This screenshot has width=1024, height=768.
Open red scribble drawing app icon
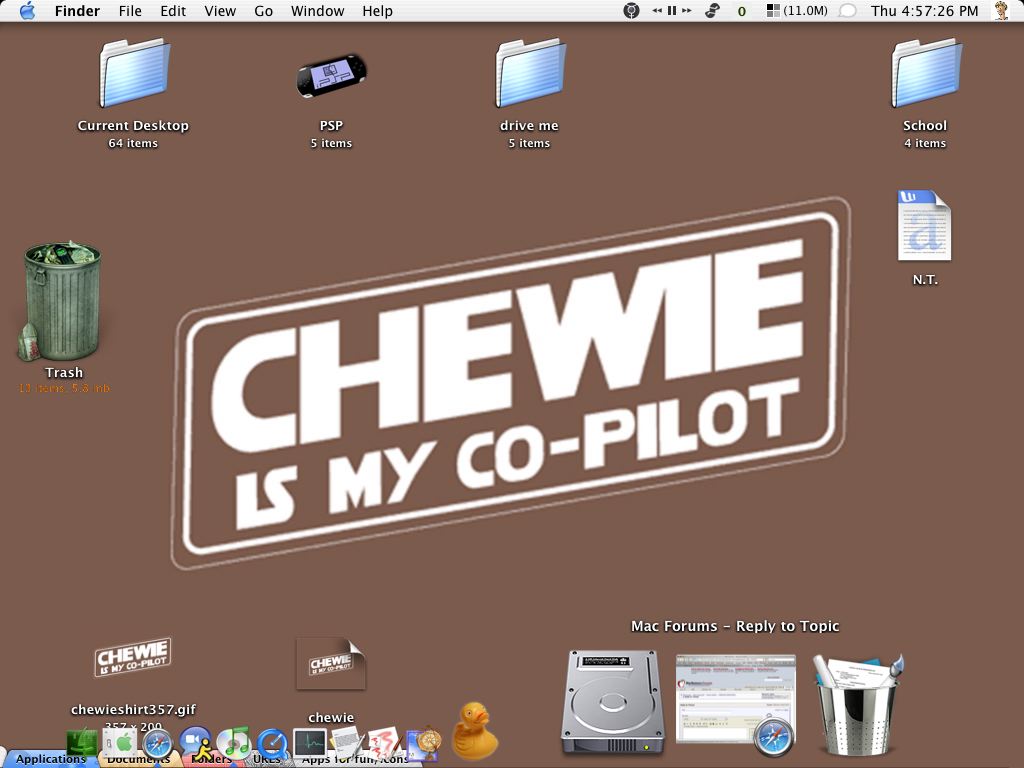tap(384, 743)
